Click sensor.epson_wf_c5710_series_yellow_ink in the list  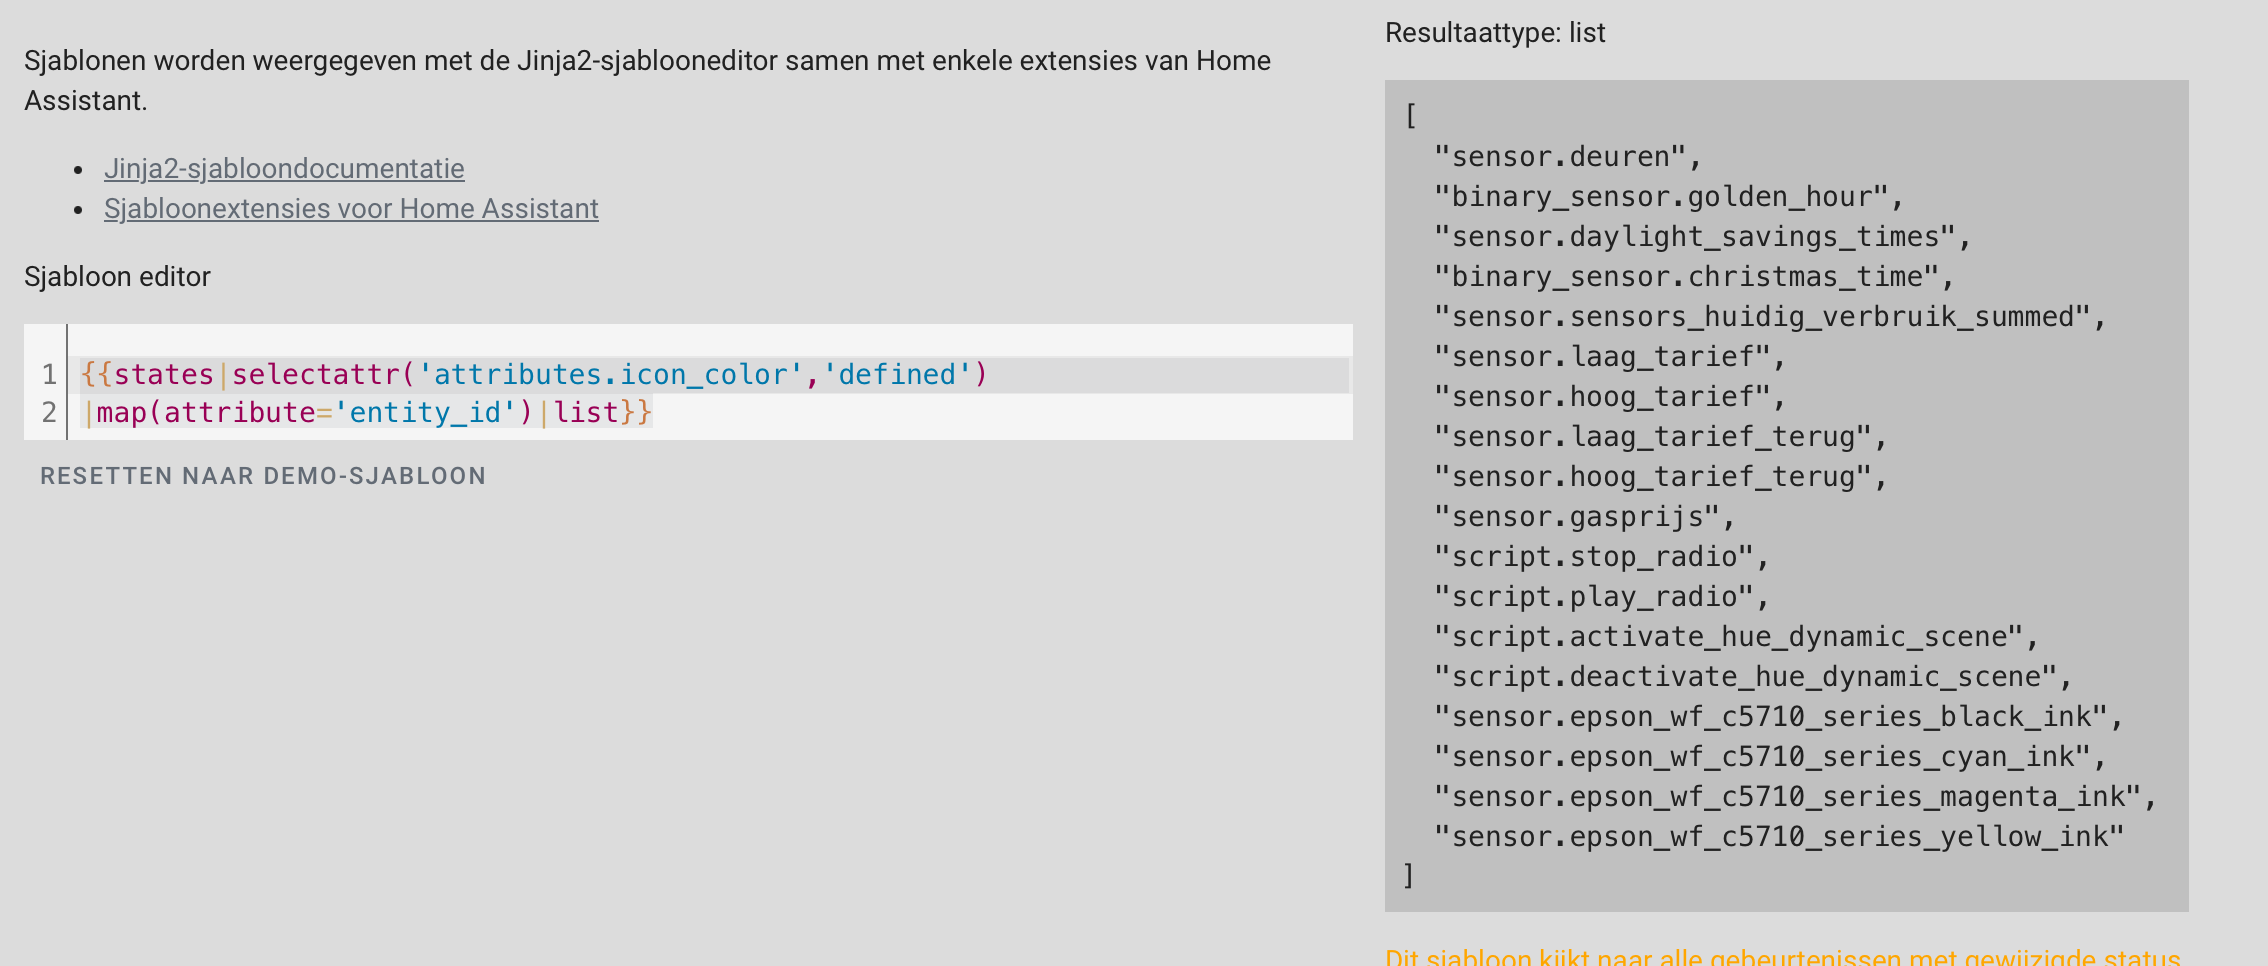(x=1778, y=836)
